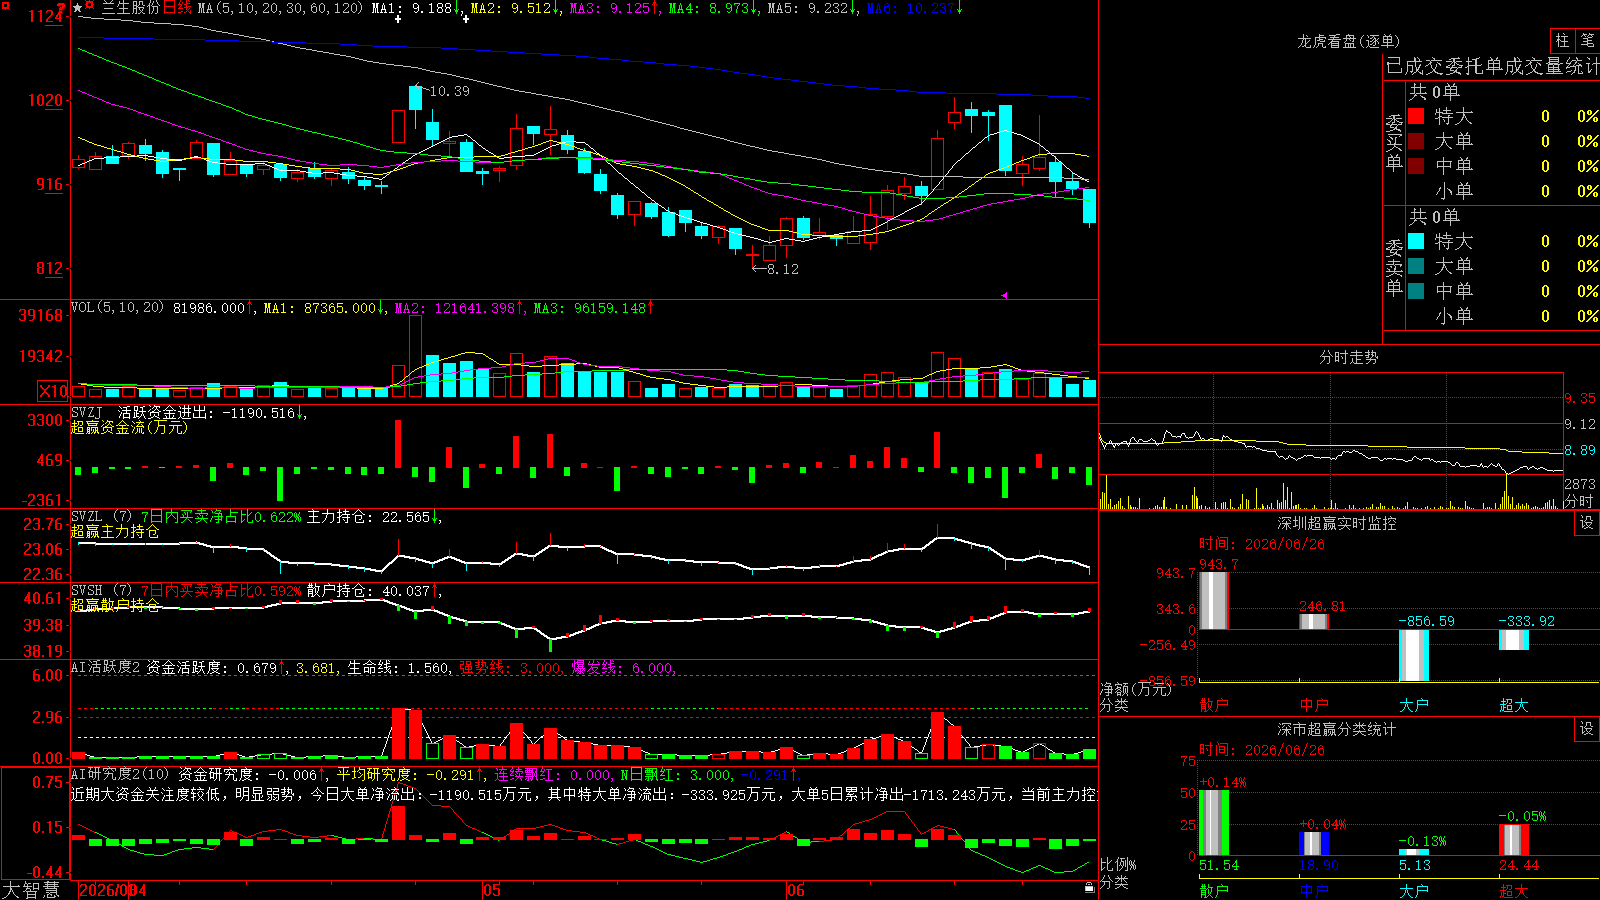Image resolution: width=1600 pixels, height=900 pixels.
Task: Click the dark red 大单 buy-order swatch
Action: [1416, 141]
